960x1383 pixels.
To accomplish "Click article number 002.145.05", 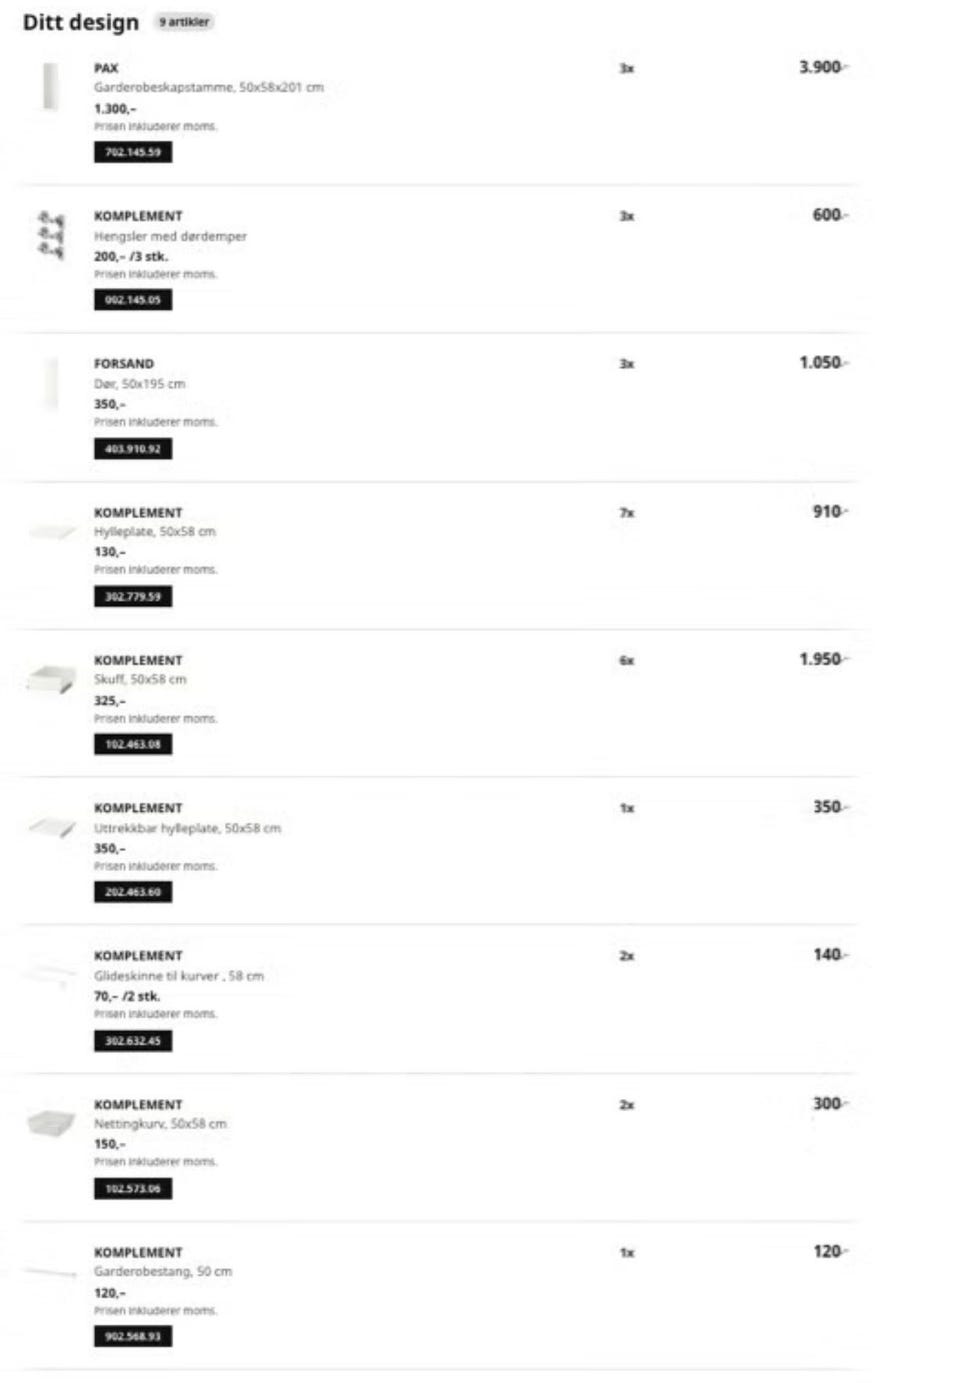I will pos(133,300).
